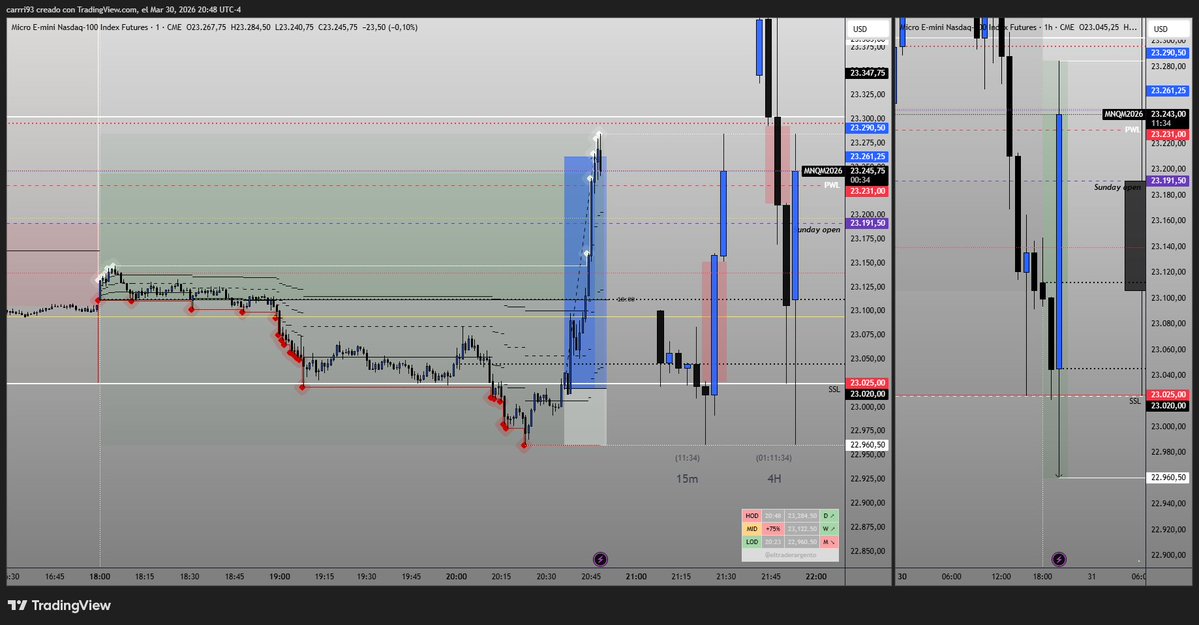Click the 31 date mark on the 1h time axis
The image size is (1199, 625).
tap(1092, 577)
